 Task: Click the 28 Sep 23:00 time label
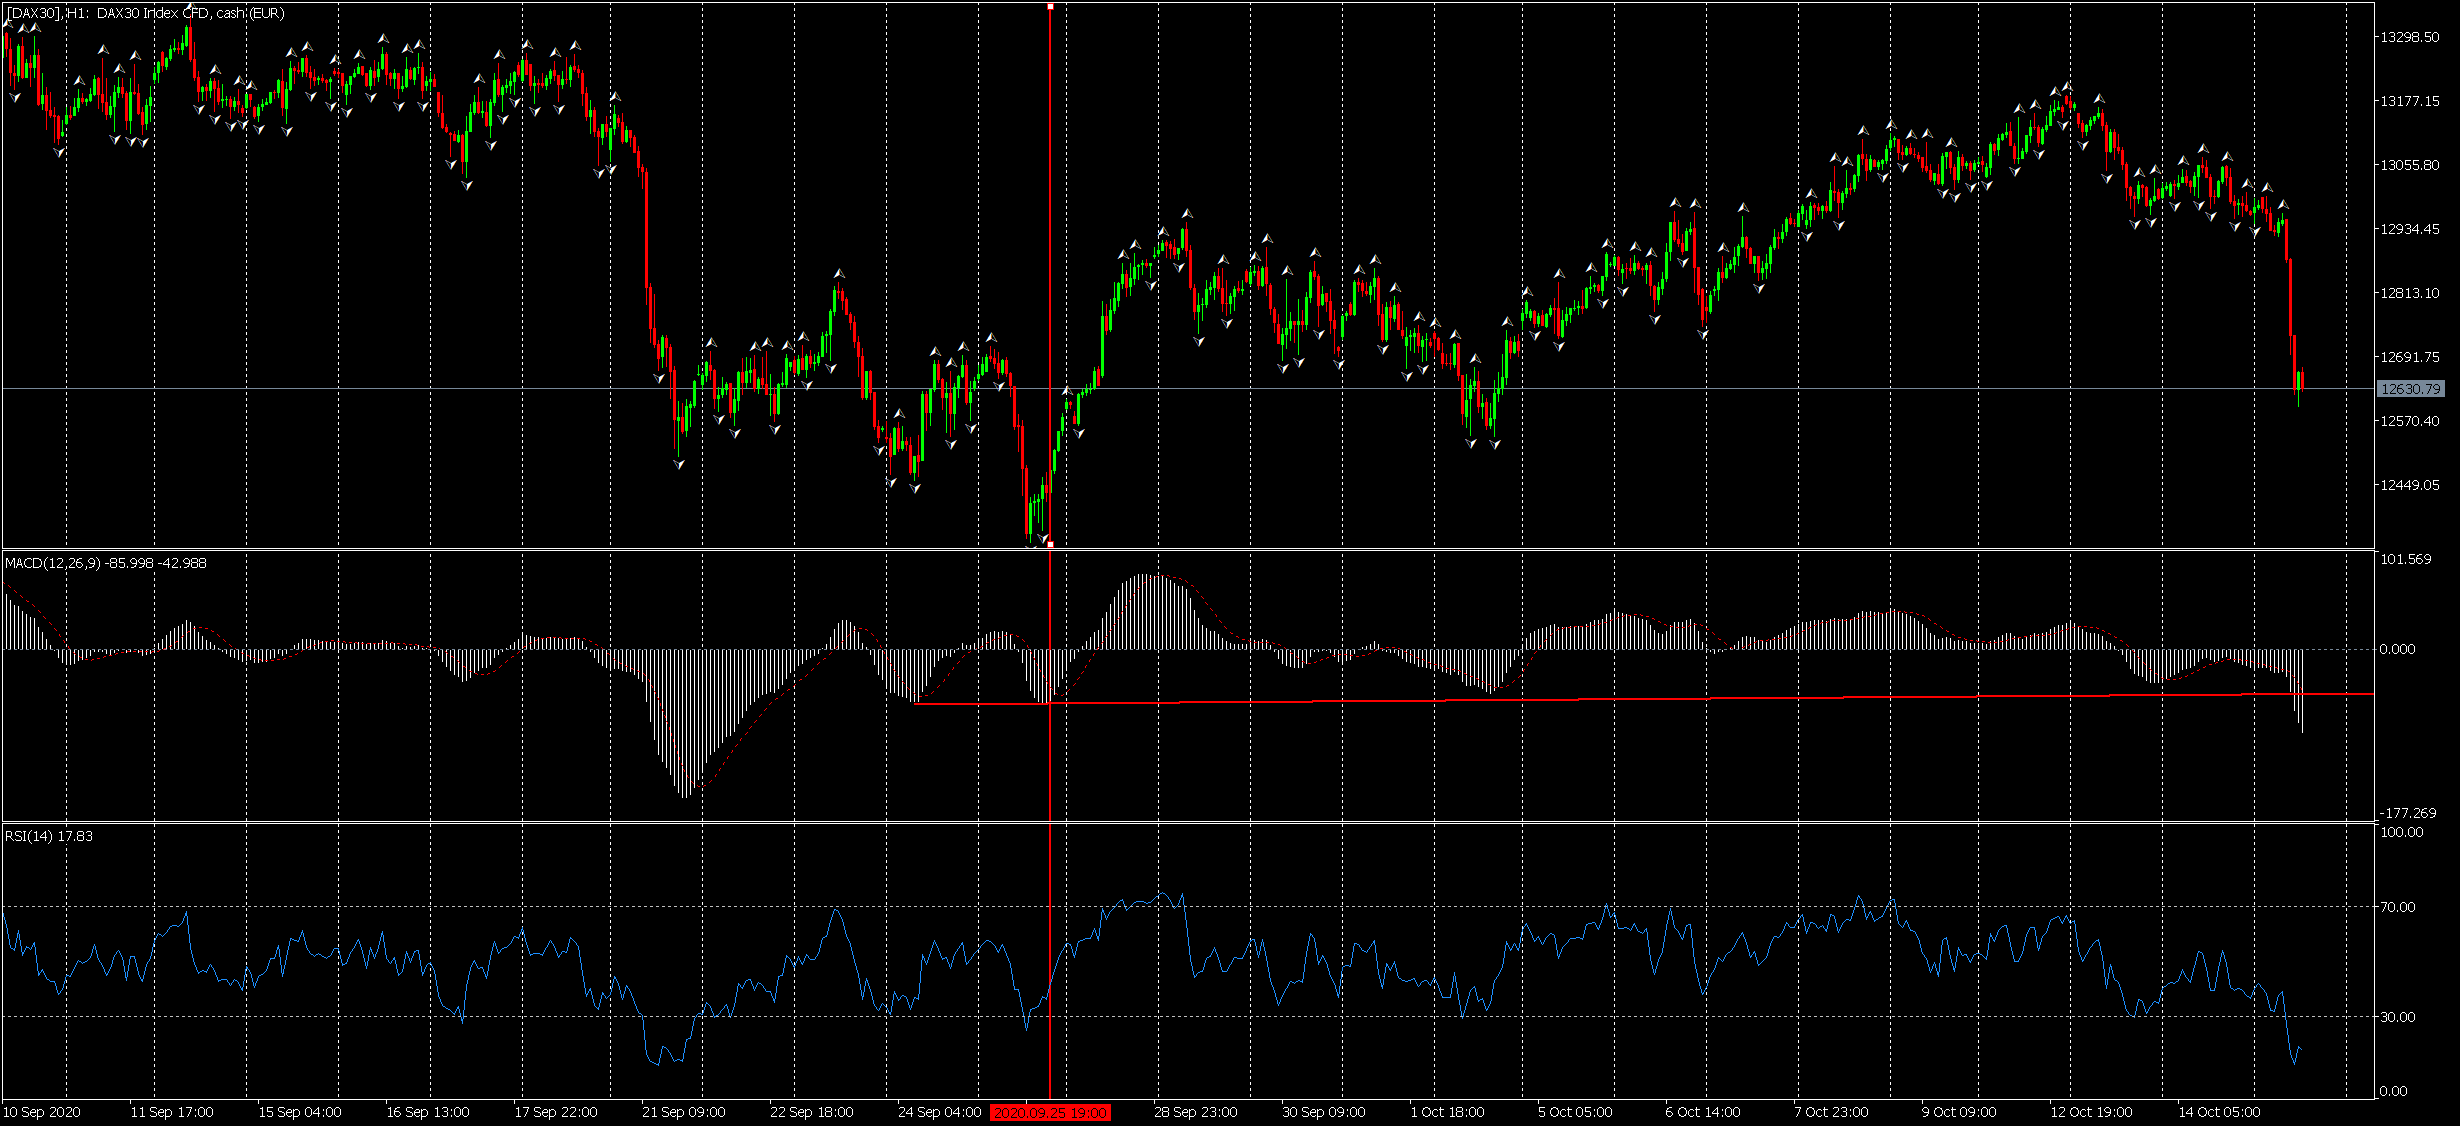tap(1196, 1112)
